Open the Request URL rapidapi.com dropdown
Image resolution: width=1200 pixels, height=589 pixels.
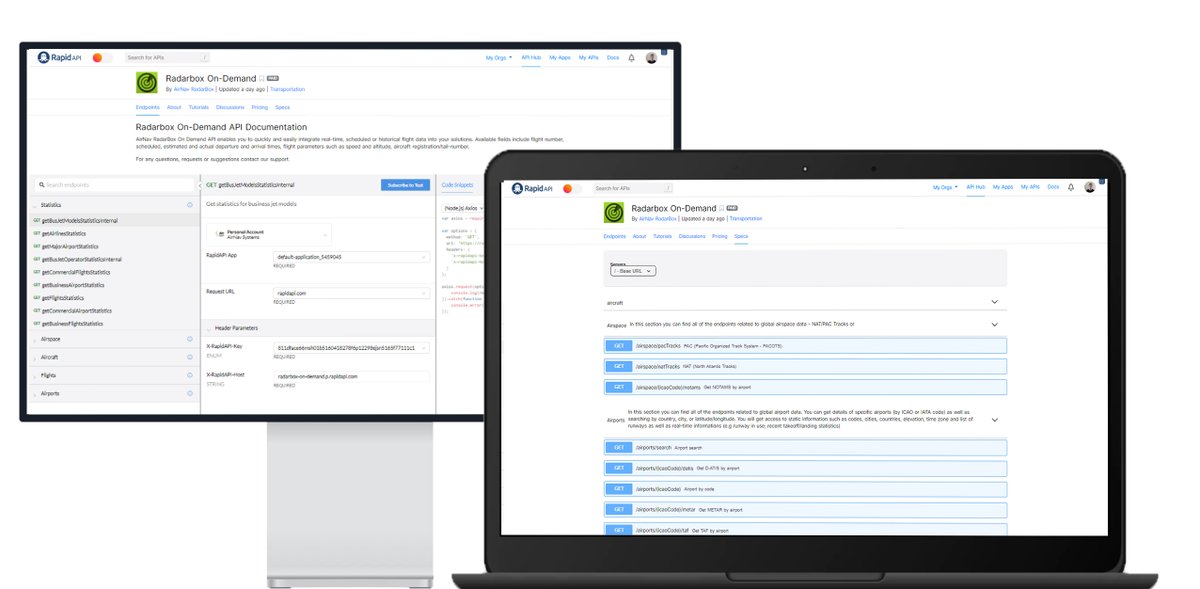[351, 293]
